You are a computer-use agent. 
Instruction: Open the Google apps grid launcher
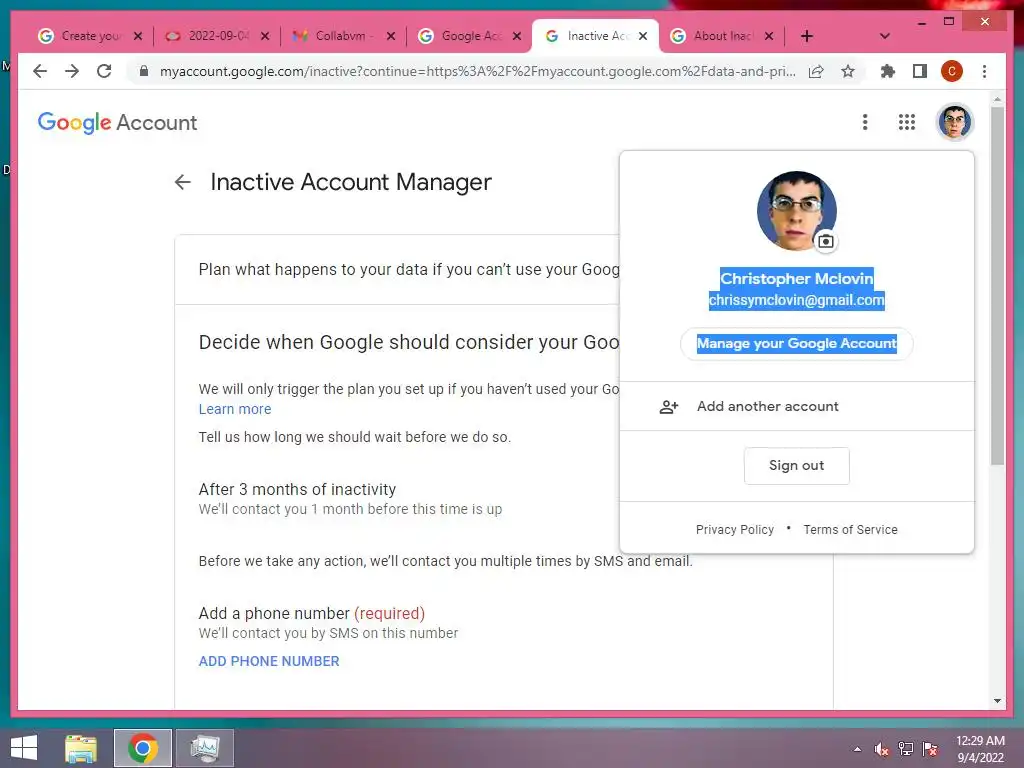coord(906,122)
